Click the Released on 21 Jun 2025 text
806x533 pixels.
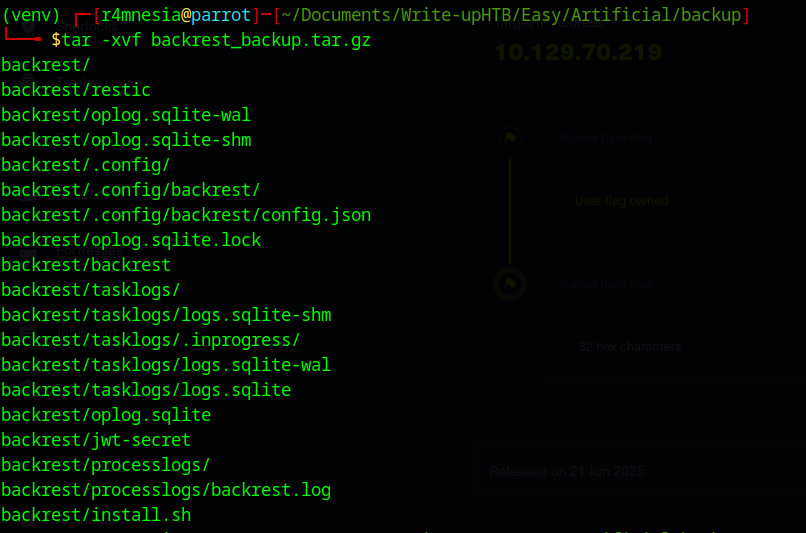(x=567, y=471)
